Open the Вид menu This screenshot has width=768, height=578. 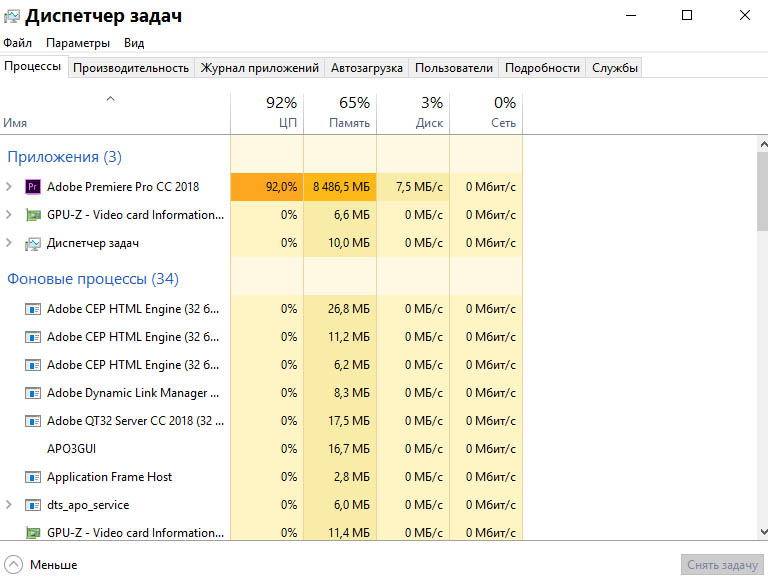tap(134, 43)
